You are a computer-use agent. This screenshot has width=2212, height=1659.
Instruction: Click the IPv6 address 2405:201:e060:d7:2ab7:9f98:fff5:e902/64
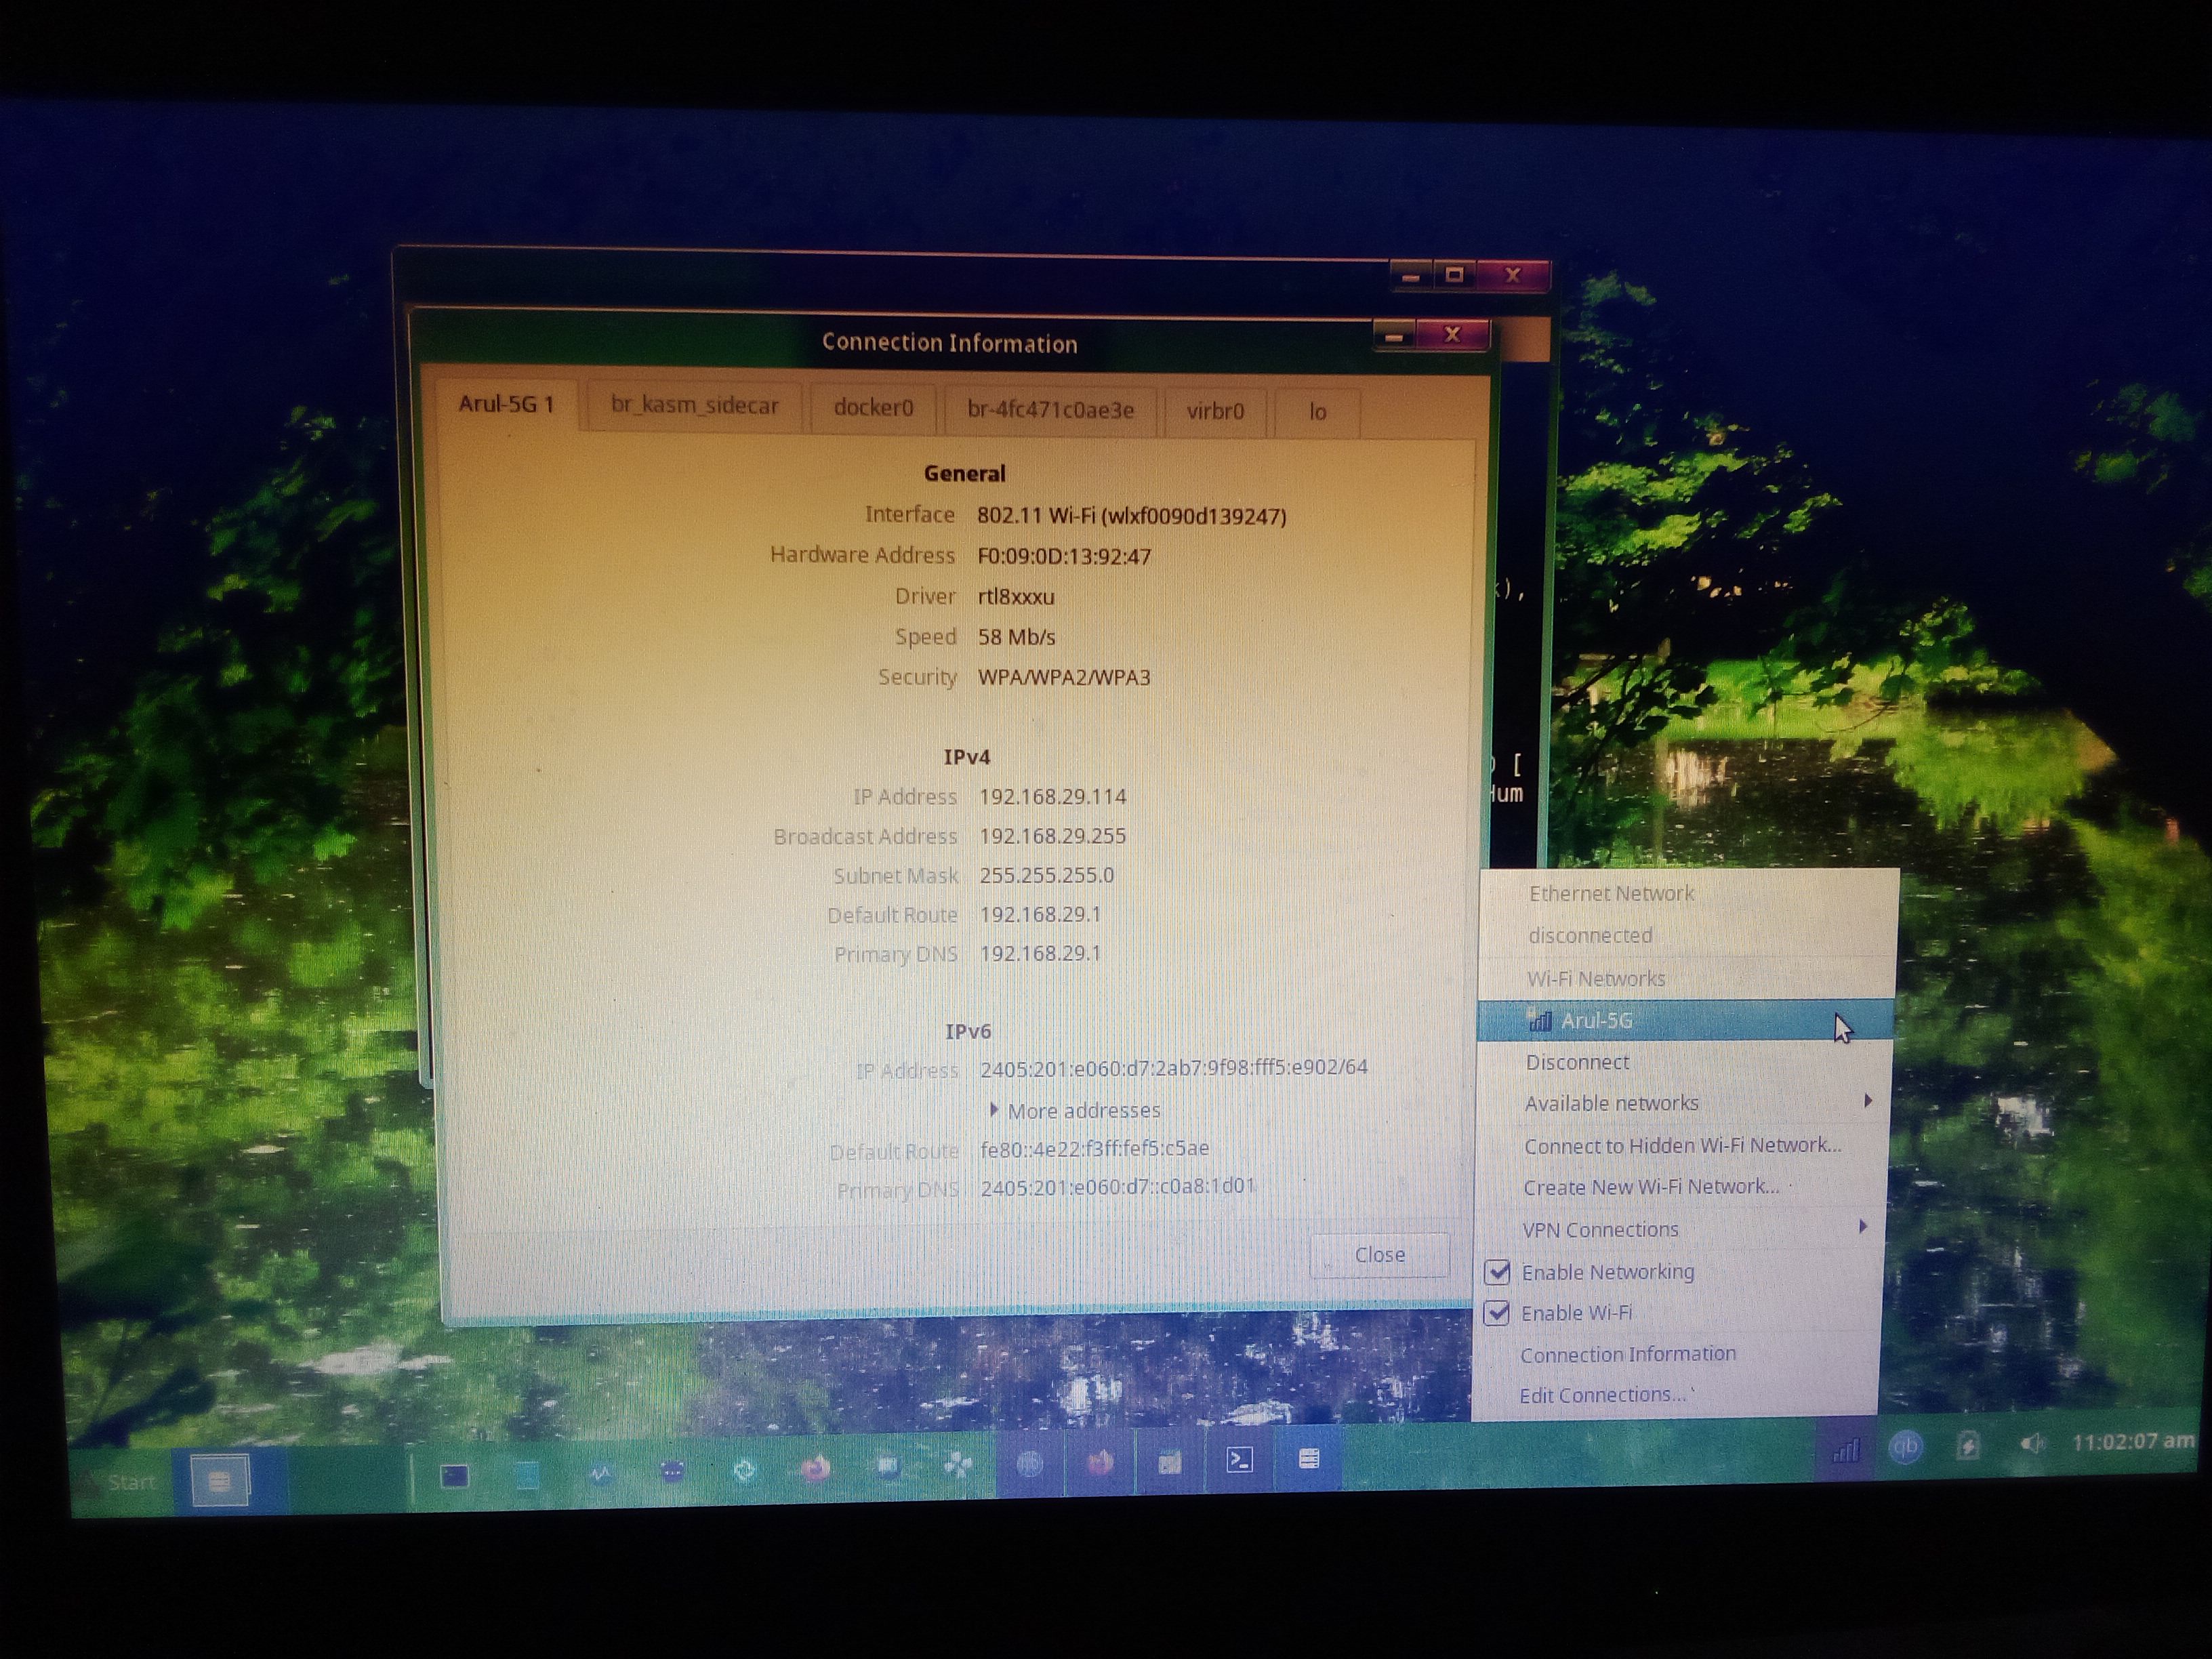pos(1173,1067)
